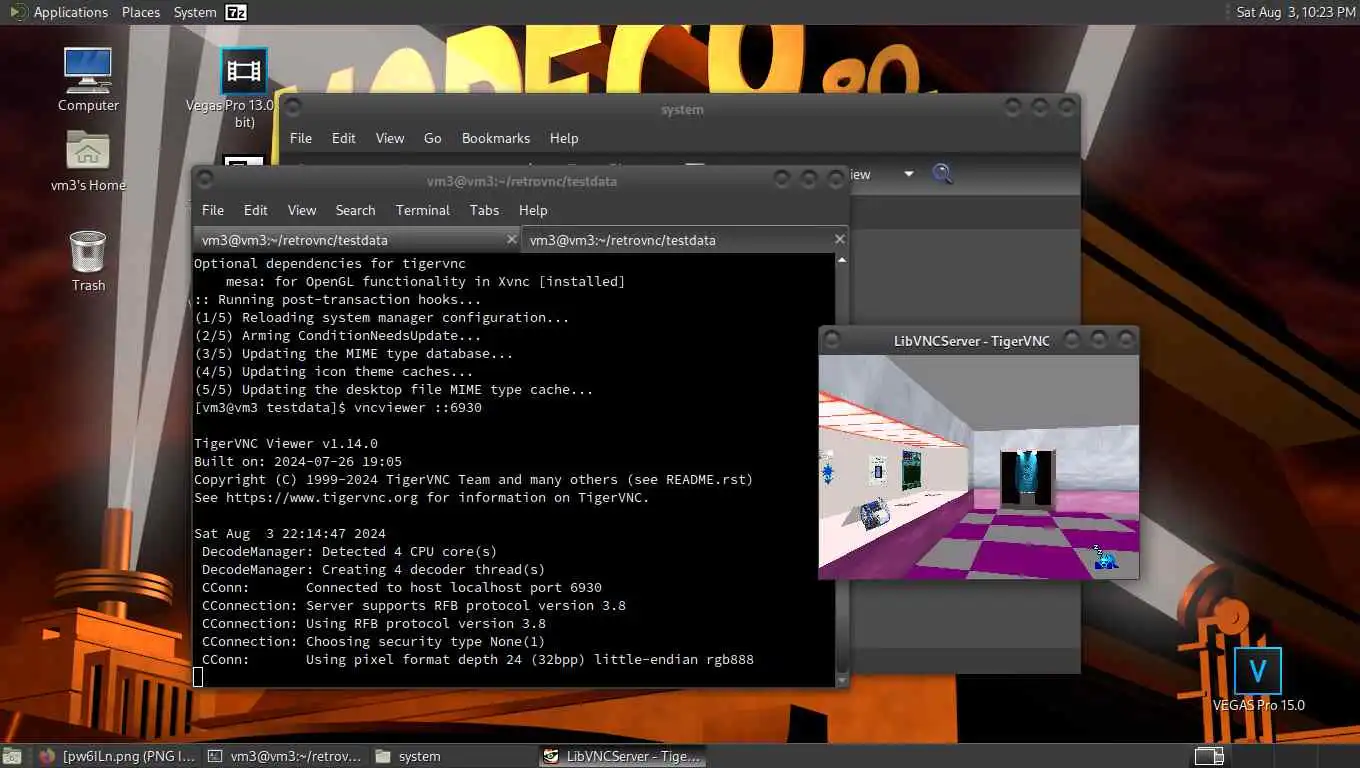Click 'TigerVNC Viewer v1.14.0' text in terminal
The height and width of the screenshot is (768, 1360).
point(286,444)
